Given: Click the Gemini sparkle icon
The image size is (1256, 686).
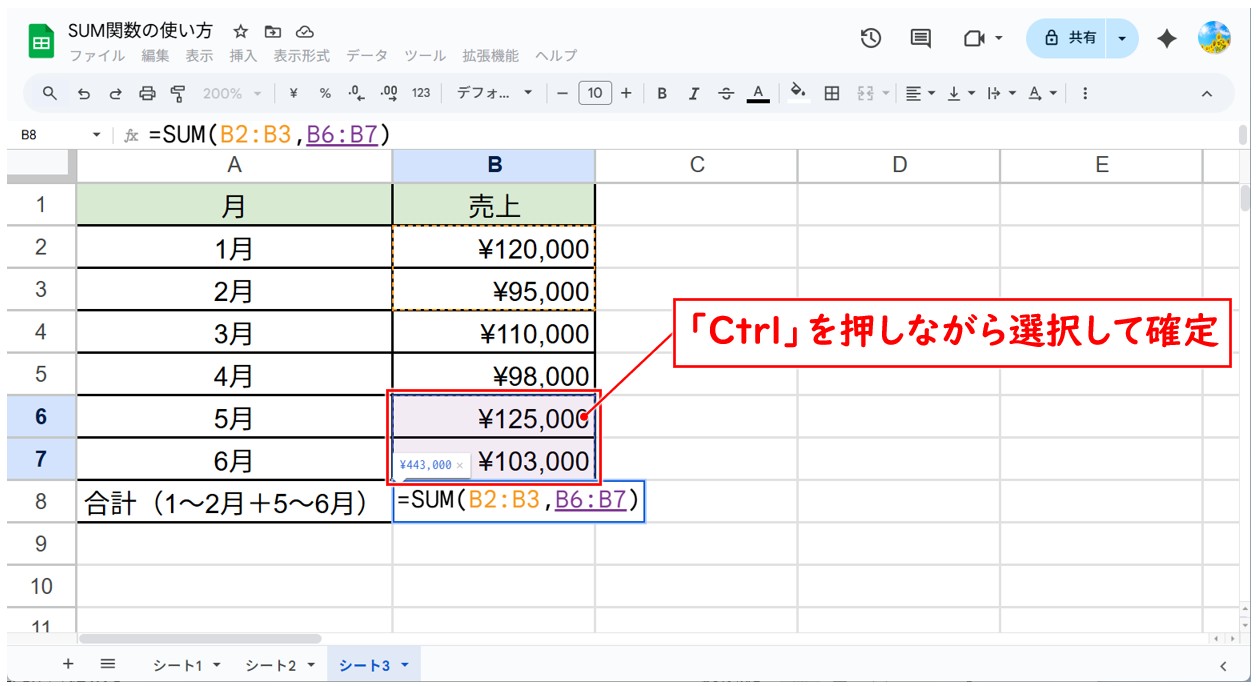Looking at the screenshot, I should coord(1166,38).
